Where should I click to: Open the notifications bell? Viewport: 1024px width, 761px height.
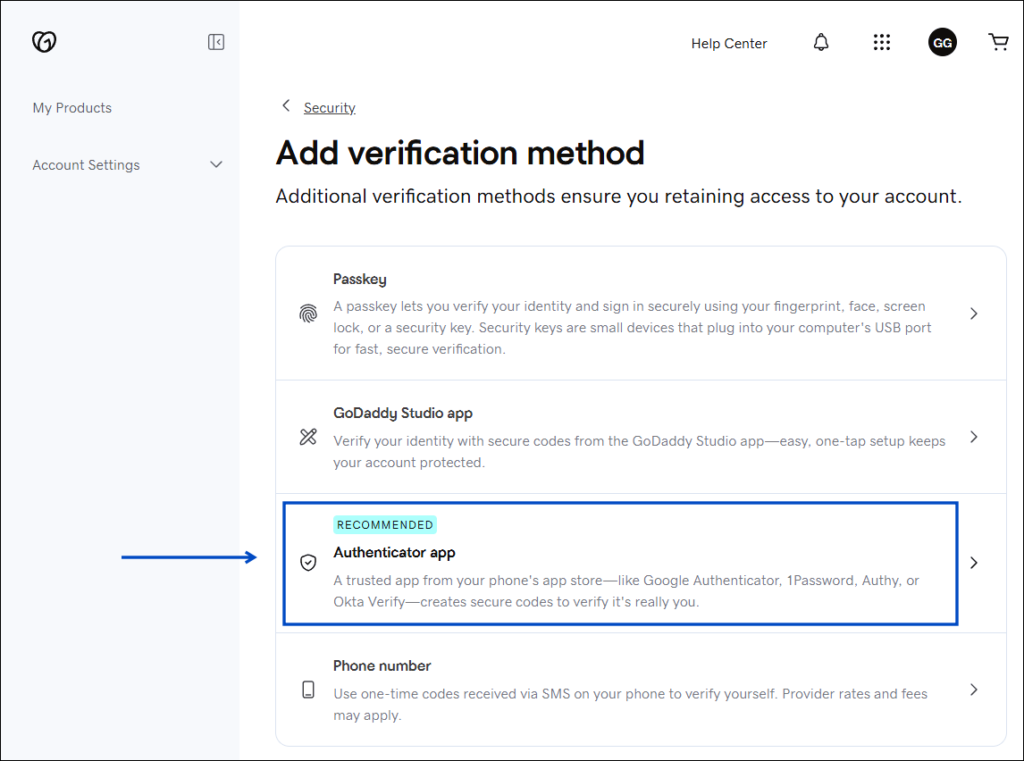coord(821,42)
